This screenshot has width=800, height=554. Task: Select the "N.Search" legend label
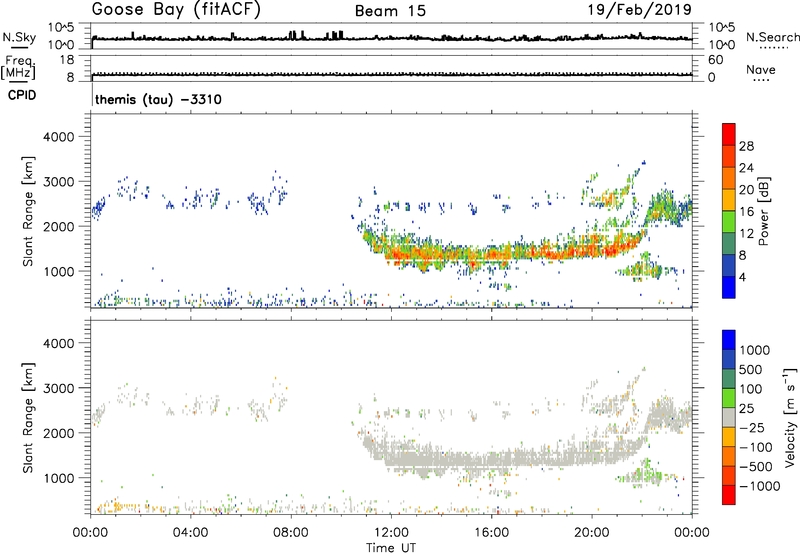pyautogui.click(x=772, y=37)
